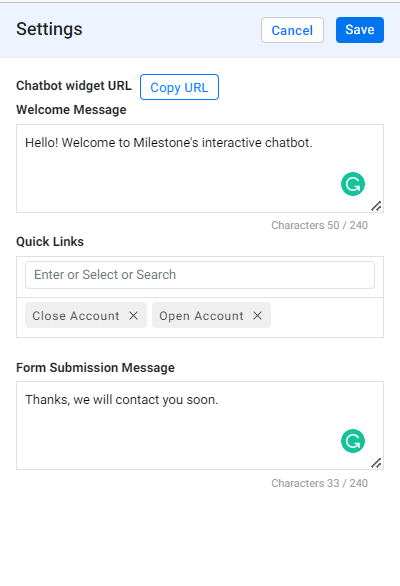Screen dimensions: 400x586
Task: Save the chatbot settings
Action: (x=360, y=30)
